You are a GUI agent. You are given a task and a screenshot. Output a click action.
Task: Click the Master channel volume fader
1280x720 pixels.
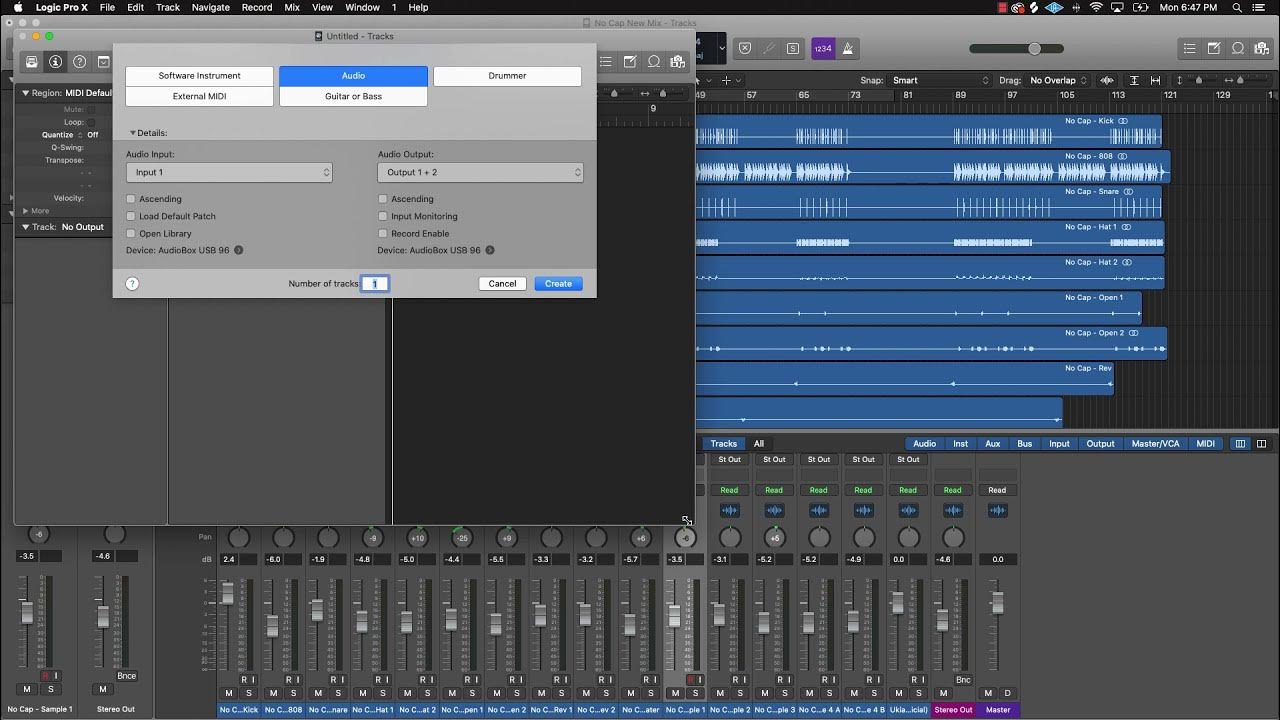click(x=997, y=603)
